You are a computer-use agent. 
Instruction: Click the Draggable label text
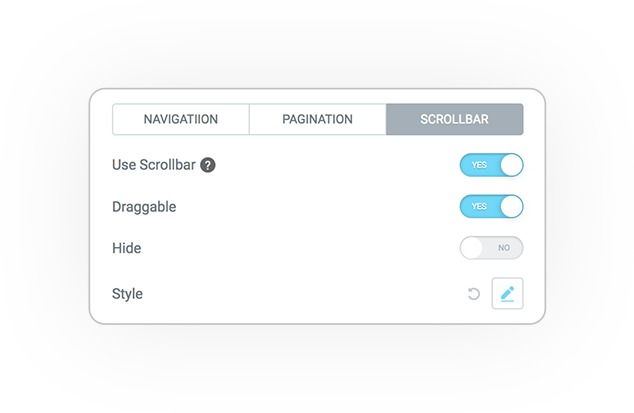[144, 207]
